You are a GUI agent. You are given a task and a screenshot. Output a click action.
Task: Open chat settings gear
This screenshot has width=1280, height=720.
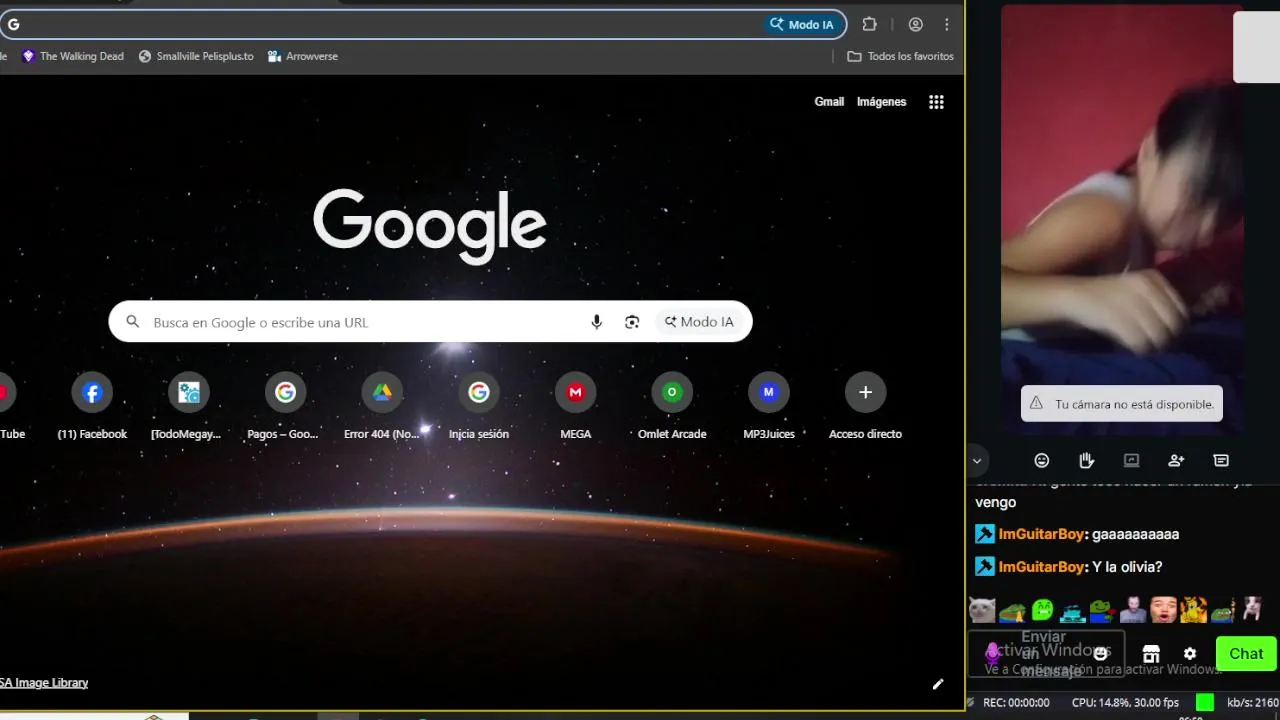pyautogui.click(x=1190, y=653)
